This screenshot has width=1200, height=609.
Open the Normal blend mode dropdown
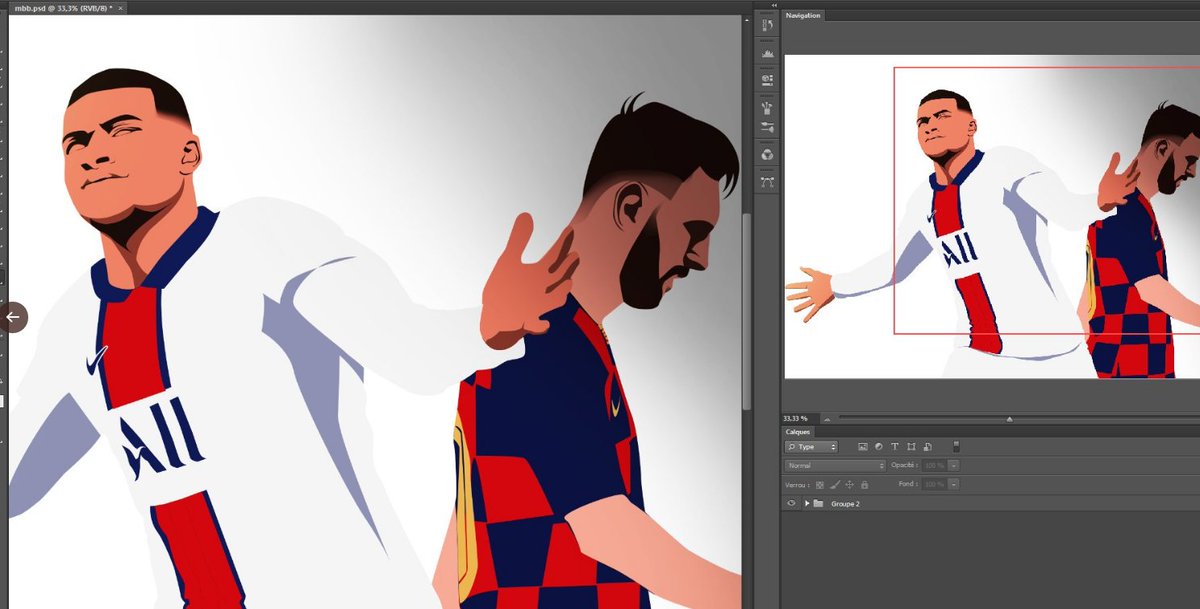(836, 465)
